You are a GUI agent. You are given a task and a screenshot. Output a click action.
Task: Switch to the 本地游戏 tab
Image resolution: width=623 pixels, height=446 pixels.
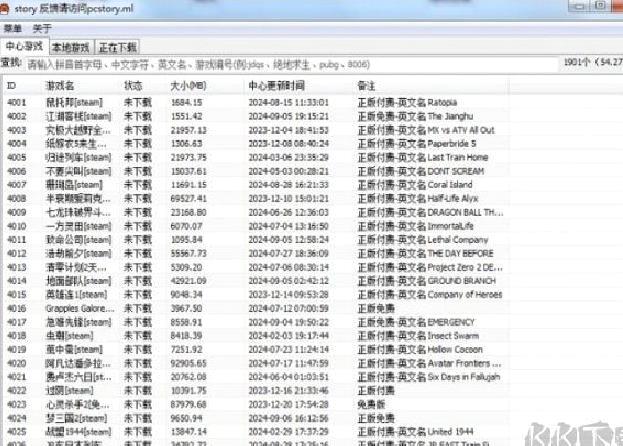[x=71, y=48]
